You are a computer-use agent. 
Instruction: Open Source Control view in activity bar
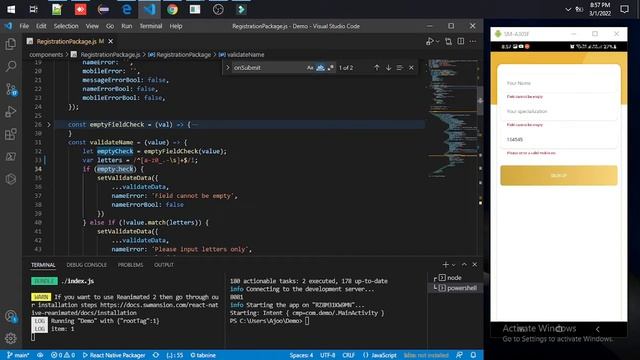pos(11,89)
